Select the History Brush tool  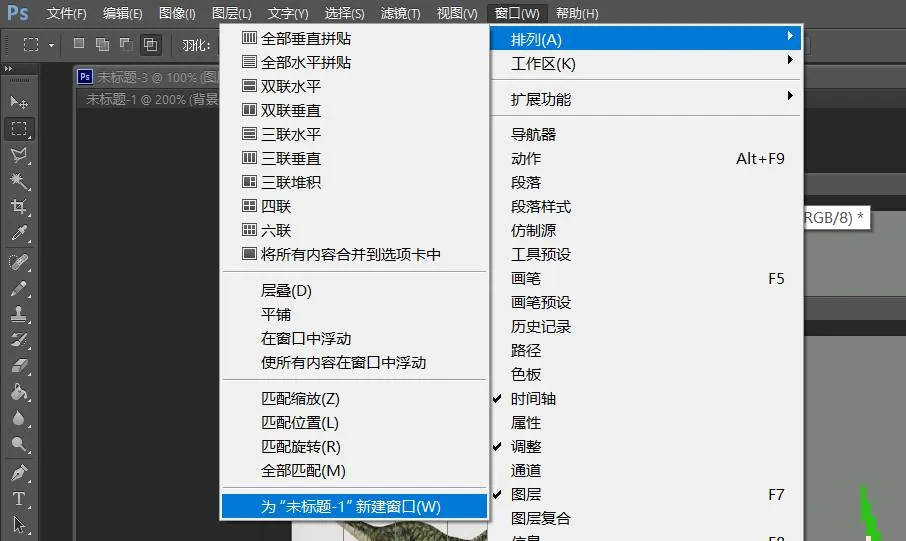[18, 340]
